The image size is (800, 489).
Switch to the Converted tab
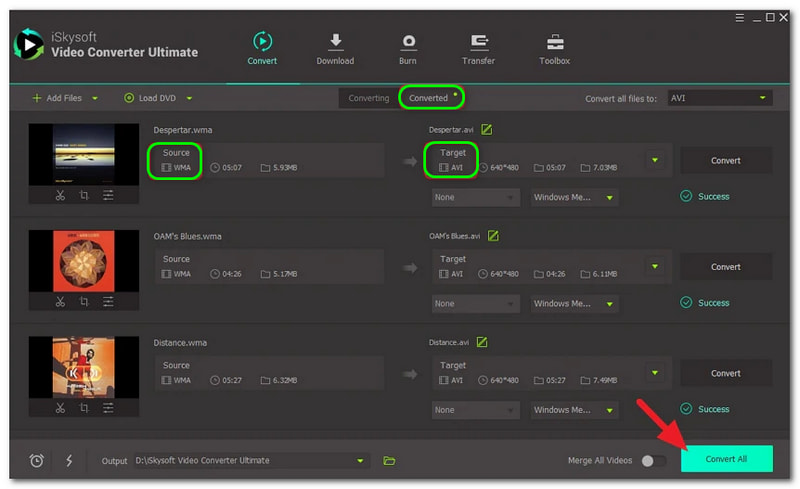click(x=431, y=97)
